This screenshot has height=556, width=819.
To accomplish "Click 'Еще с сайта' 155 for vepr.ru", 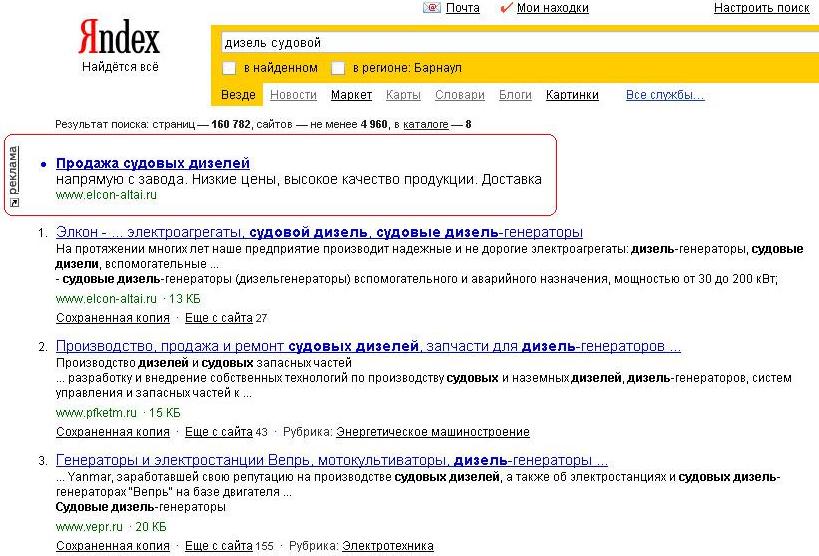I will [219, 546].
